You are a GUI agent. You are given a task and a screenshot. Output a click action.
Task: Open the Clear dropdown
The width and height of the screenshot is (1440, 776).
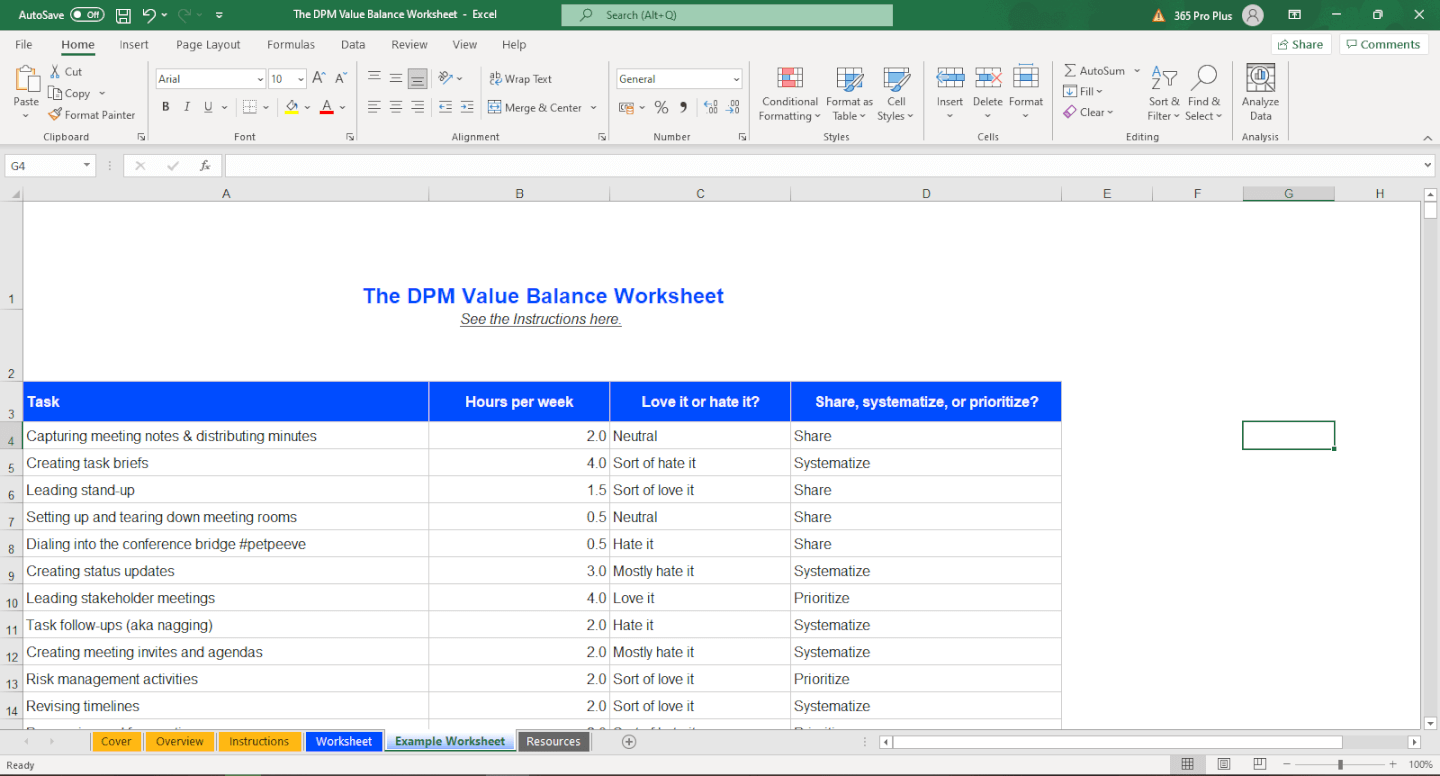1087,113
